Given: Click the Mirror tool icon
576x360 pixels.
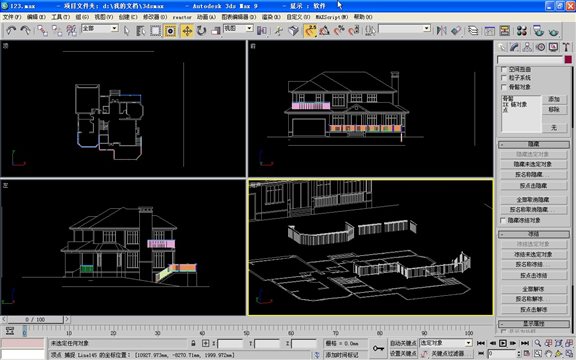Looking at the screenshot, I should click(441, 31).
